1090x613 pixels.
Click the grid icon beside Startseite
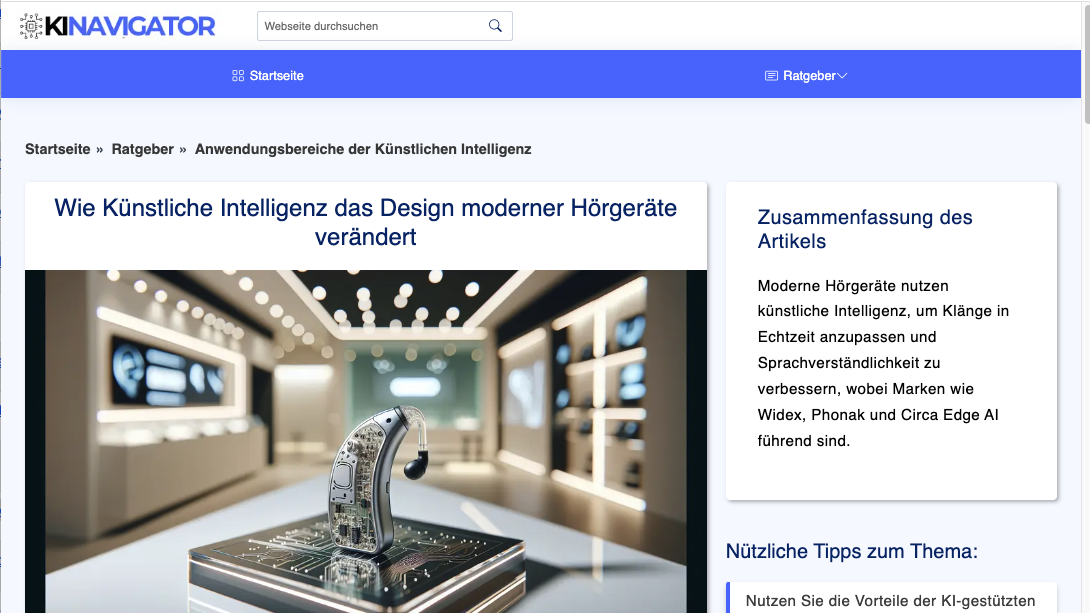[x=238, y=76]
